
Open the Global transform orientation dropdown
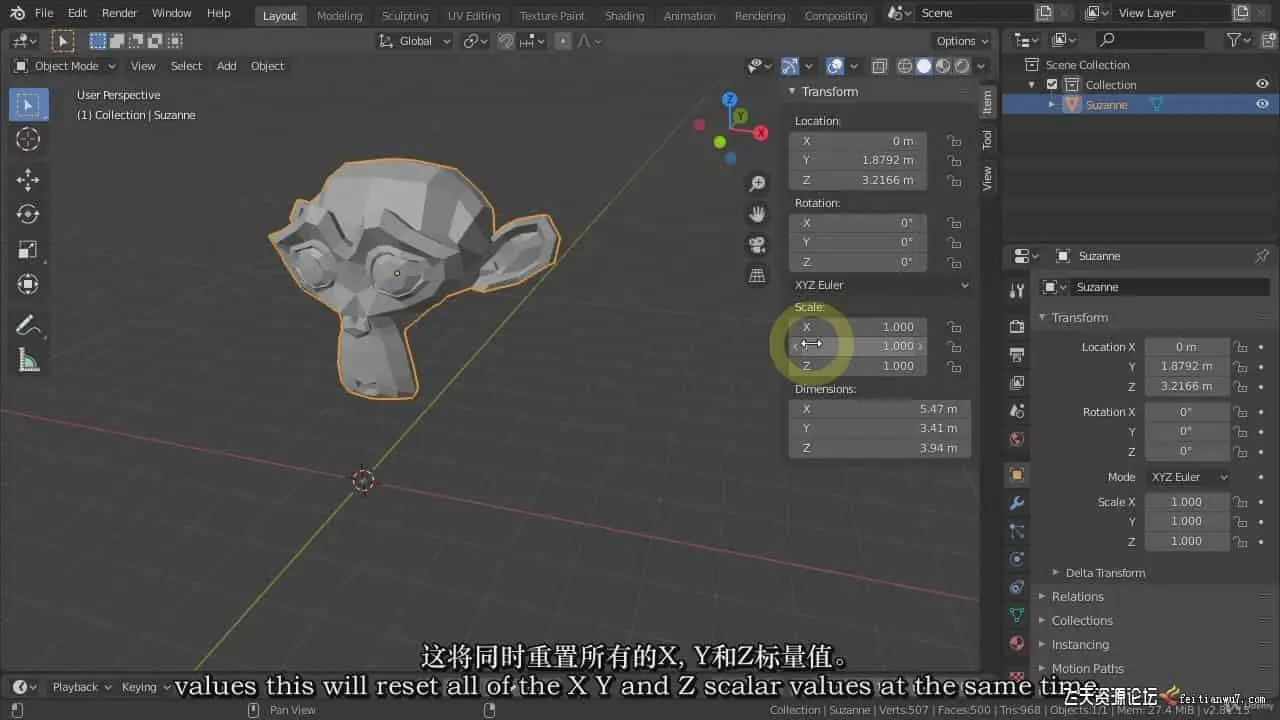[415, 41]
